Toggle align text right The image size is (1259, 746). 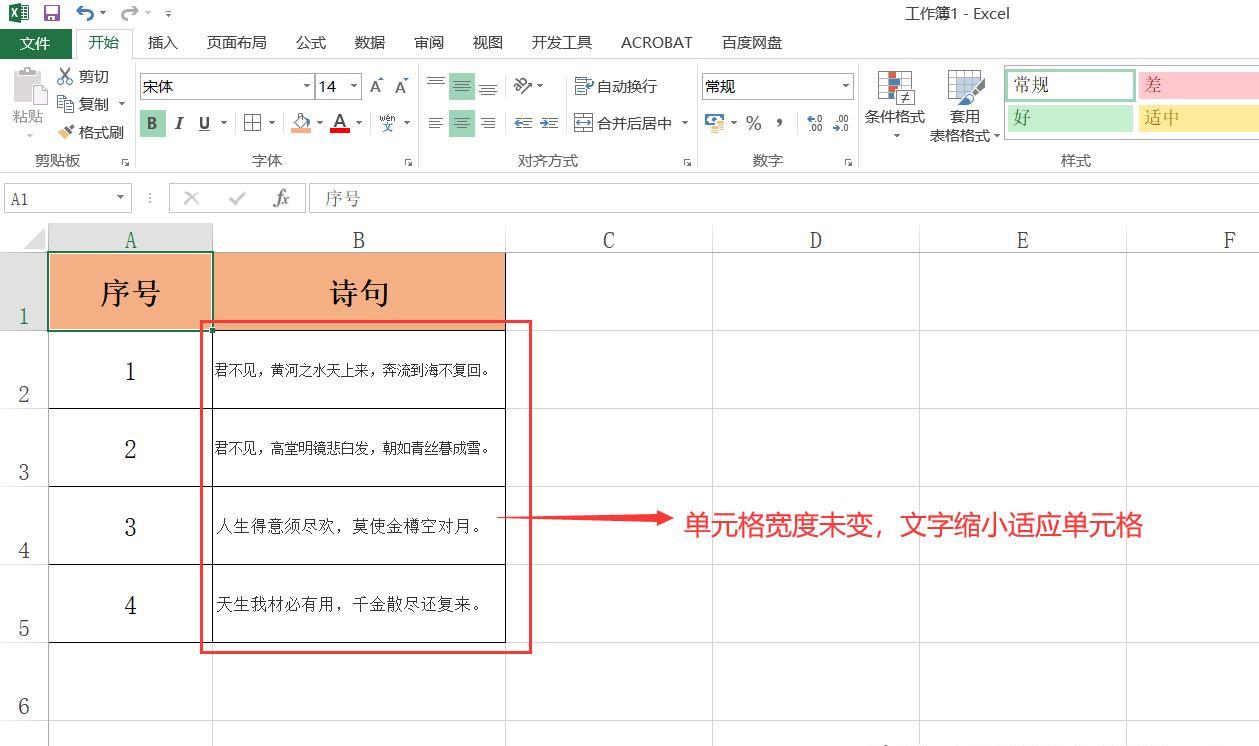[488, 123]
